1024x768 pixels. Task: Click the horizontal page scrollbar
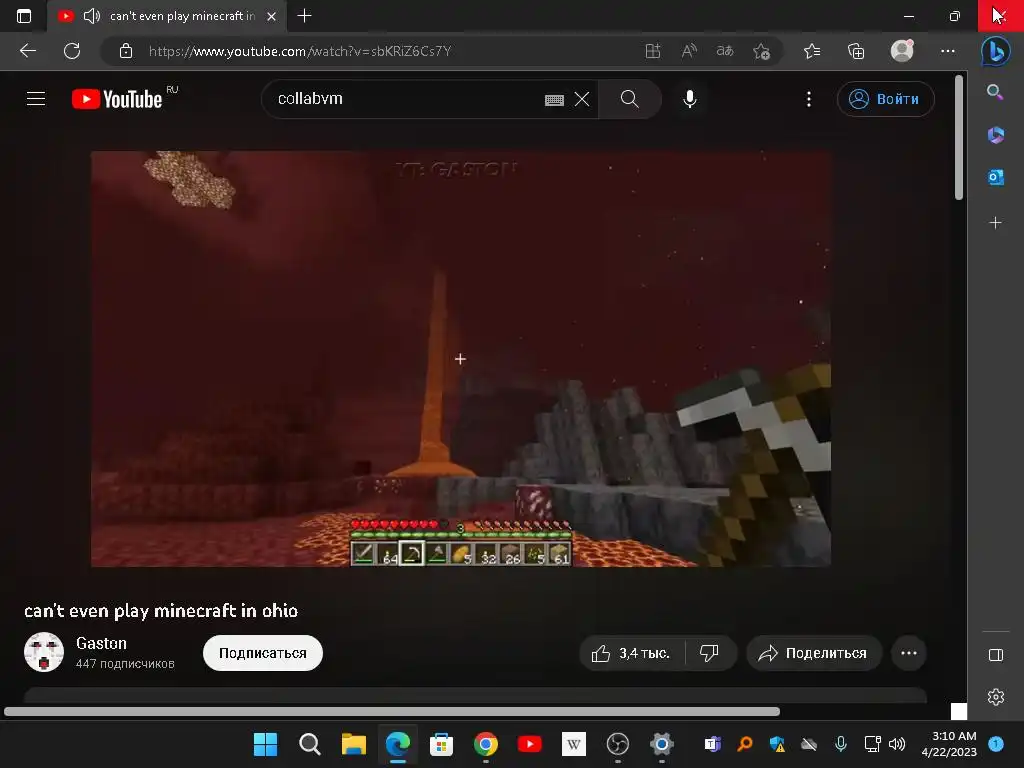pyautogui.click(x=392, y=711)
